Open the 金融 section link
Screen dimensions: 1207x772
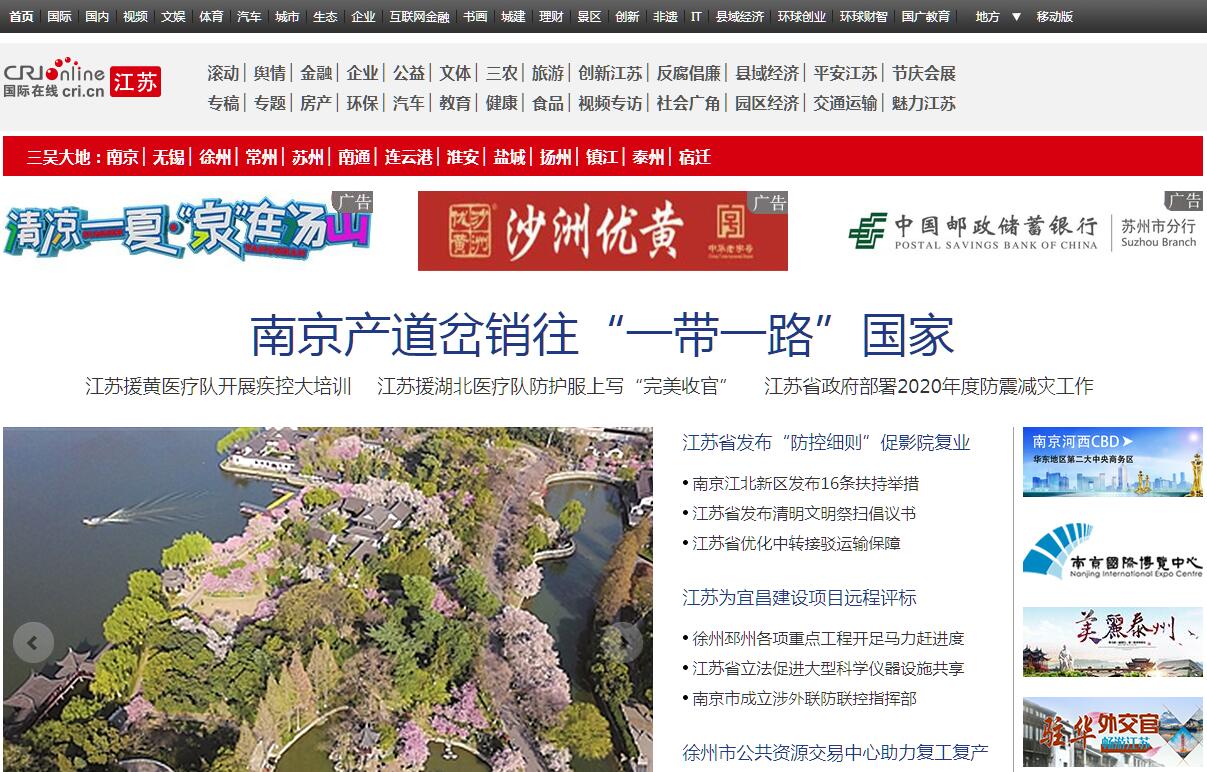click(x=316, y=73)
